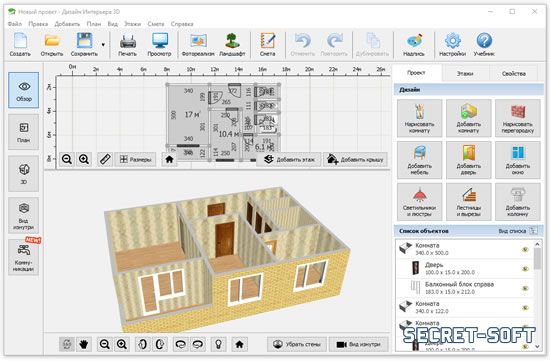
Task: Switch to the Этажи tab in right panel
Action: tap(465, 74)
